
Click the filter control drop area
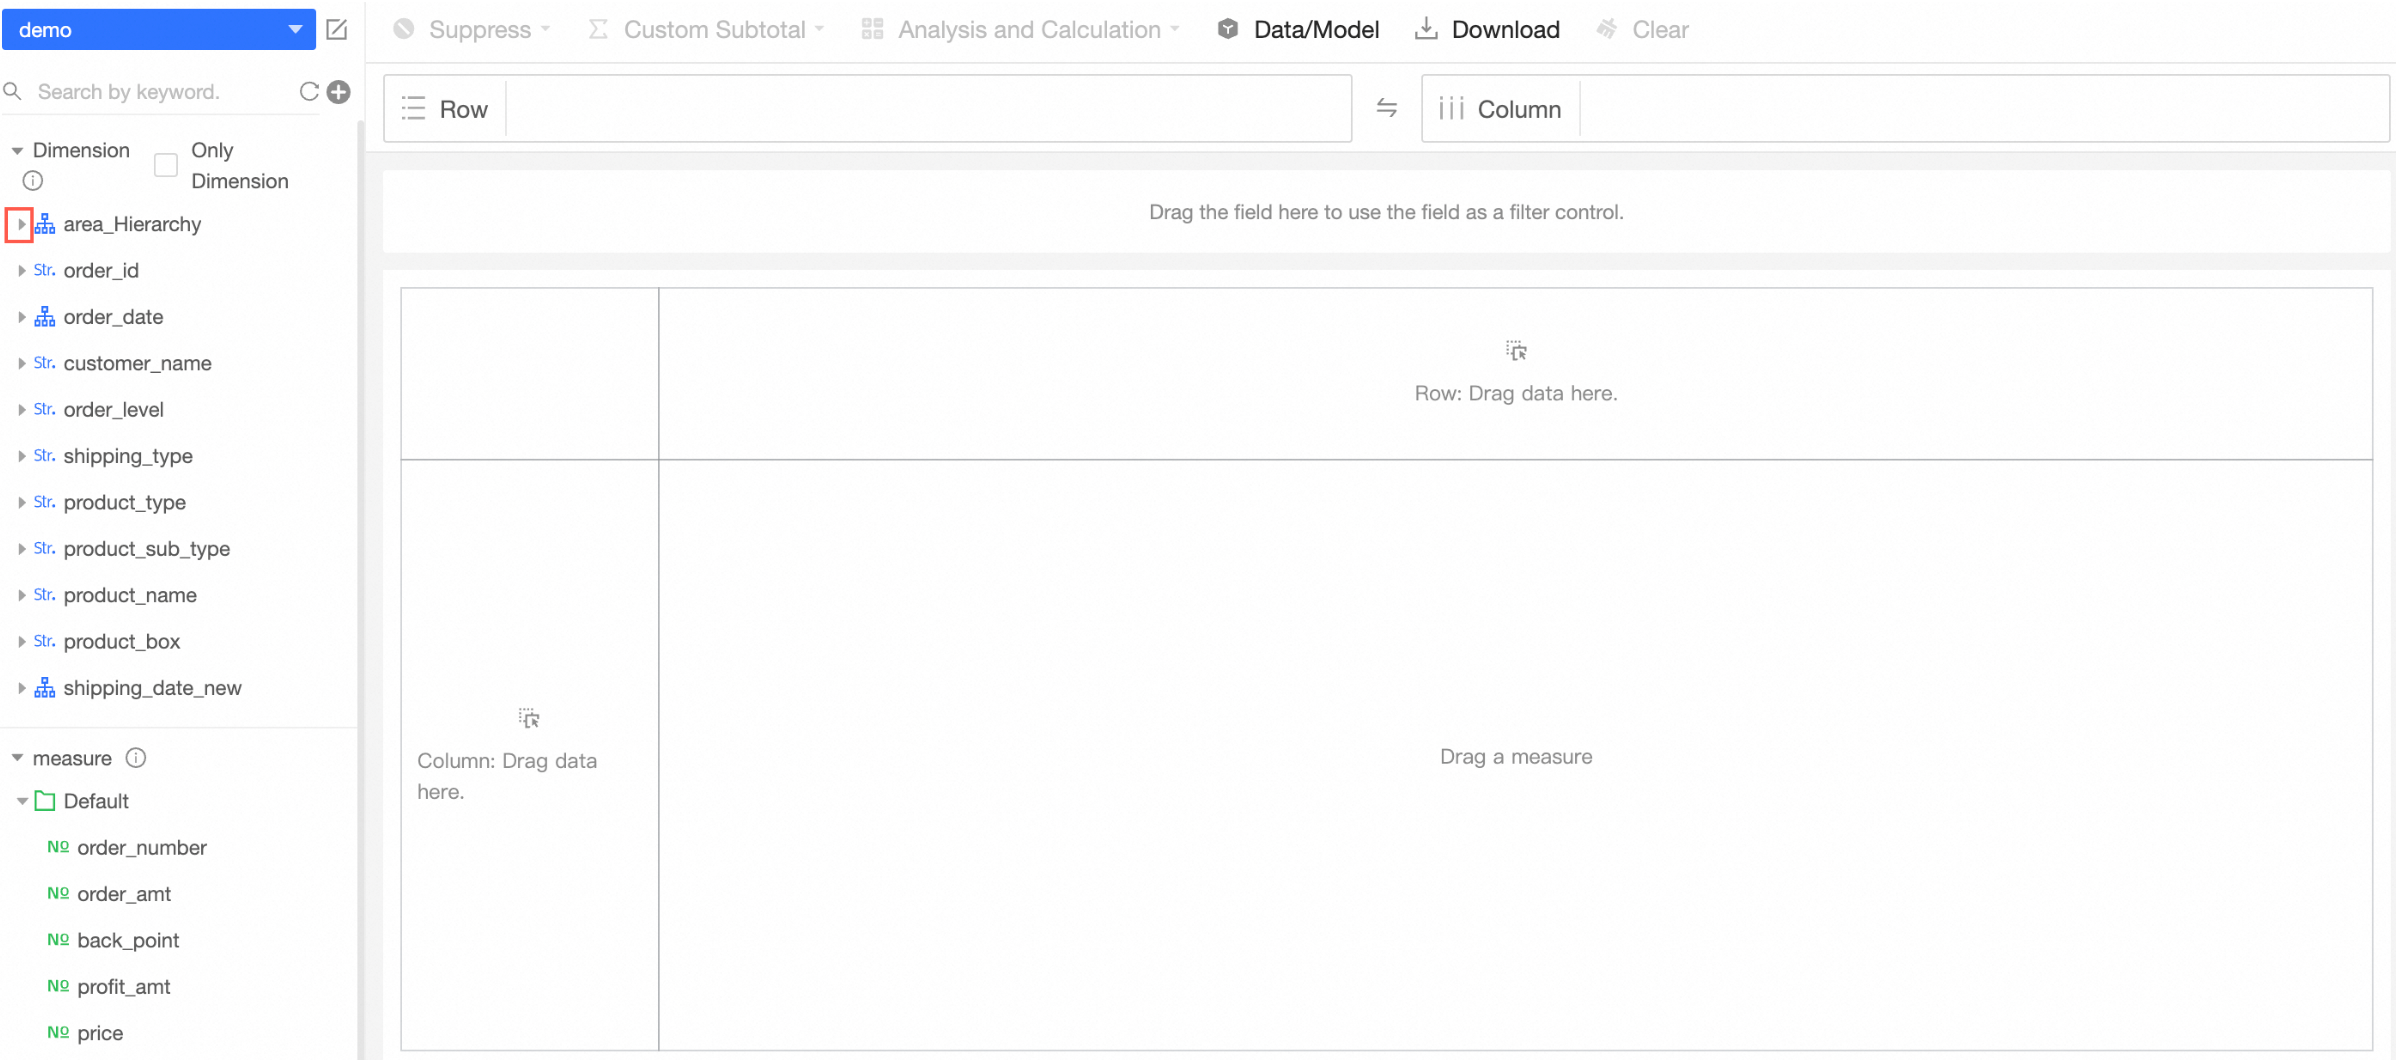point(1386,212)
